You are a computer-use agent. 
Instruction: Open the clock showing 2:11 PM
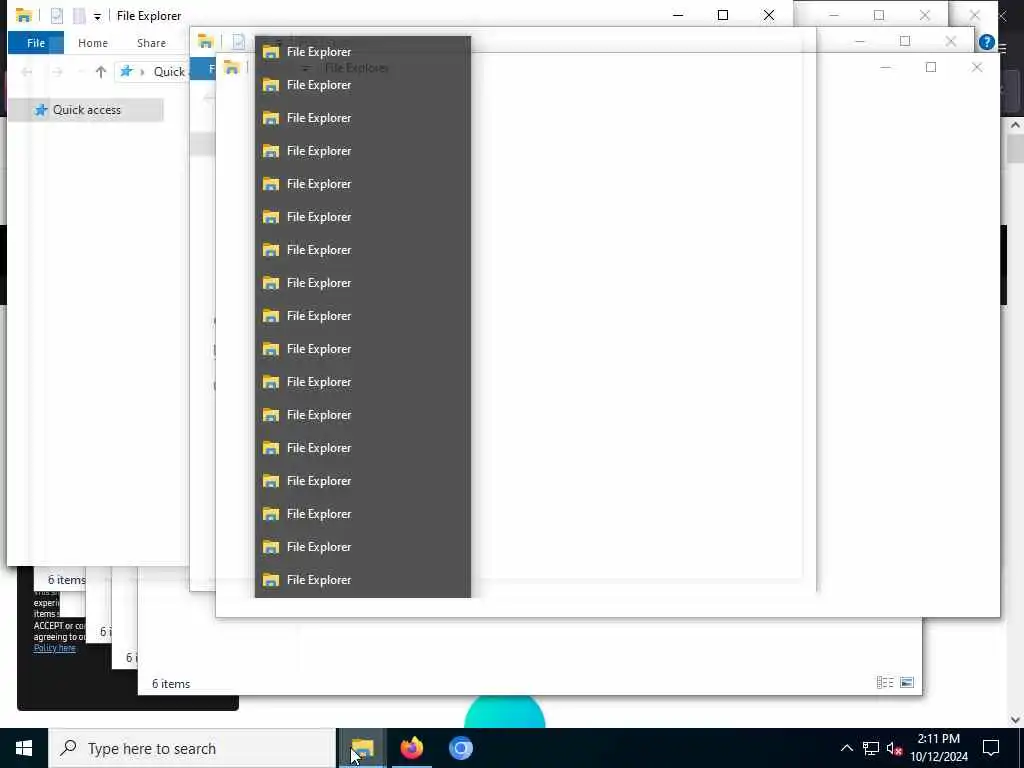[x=939, y=748]
